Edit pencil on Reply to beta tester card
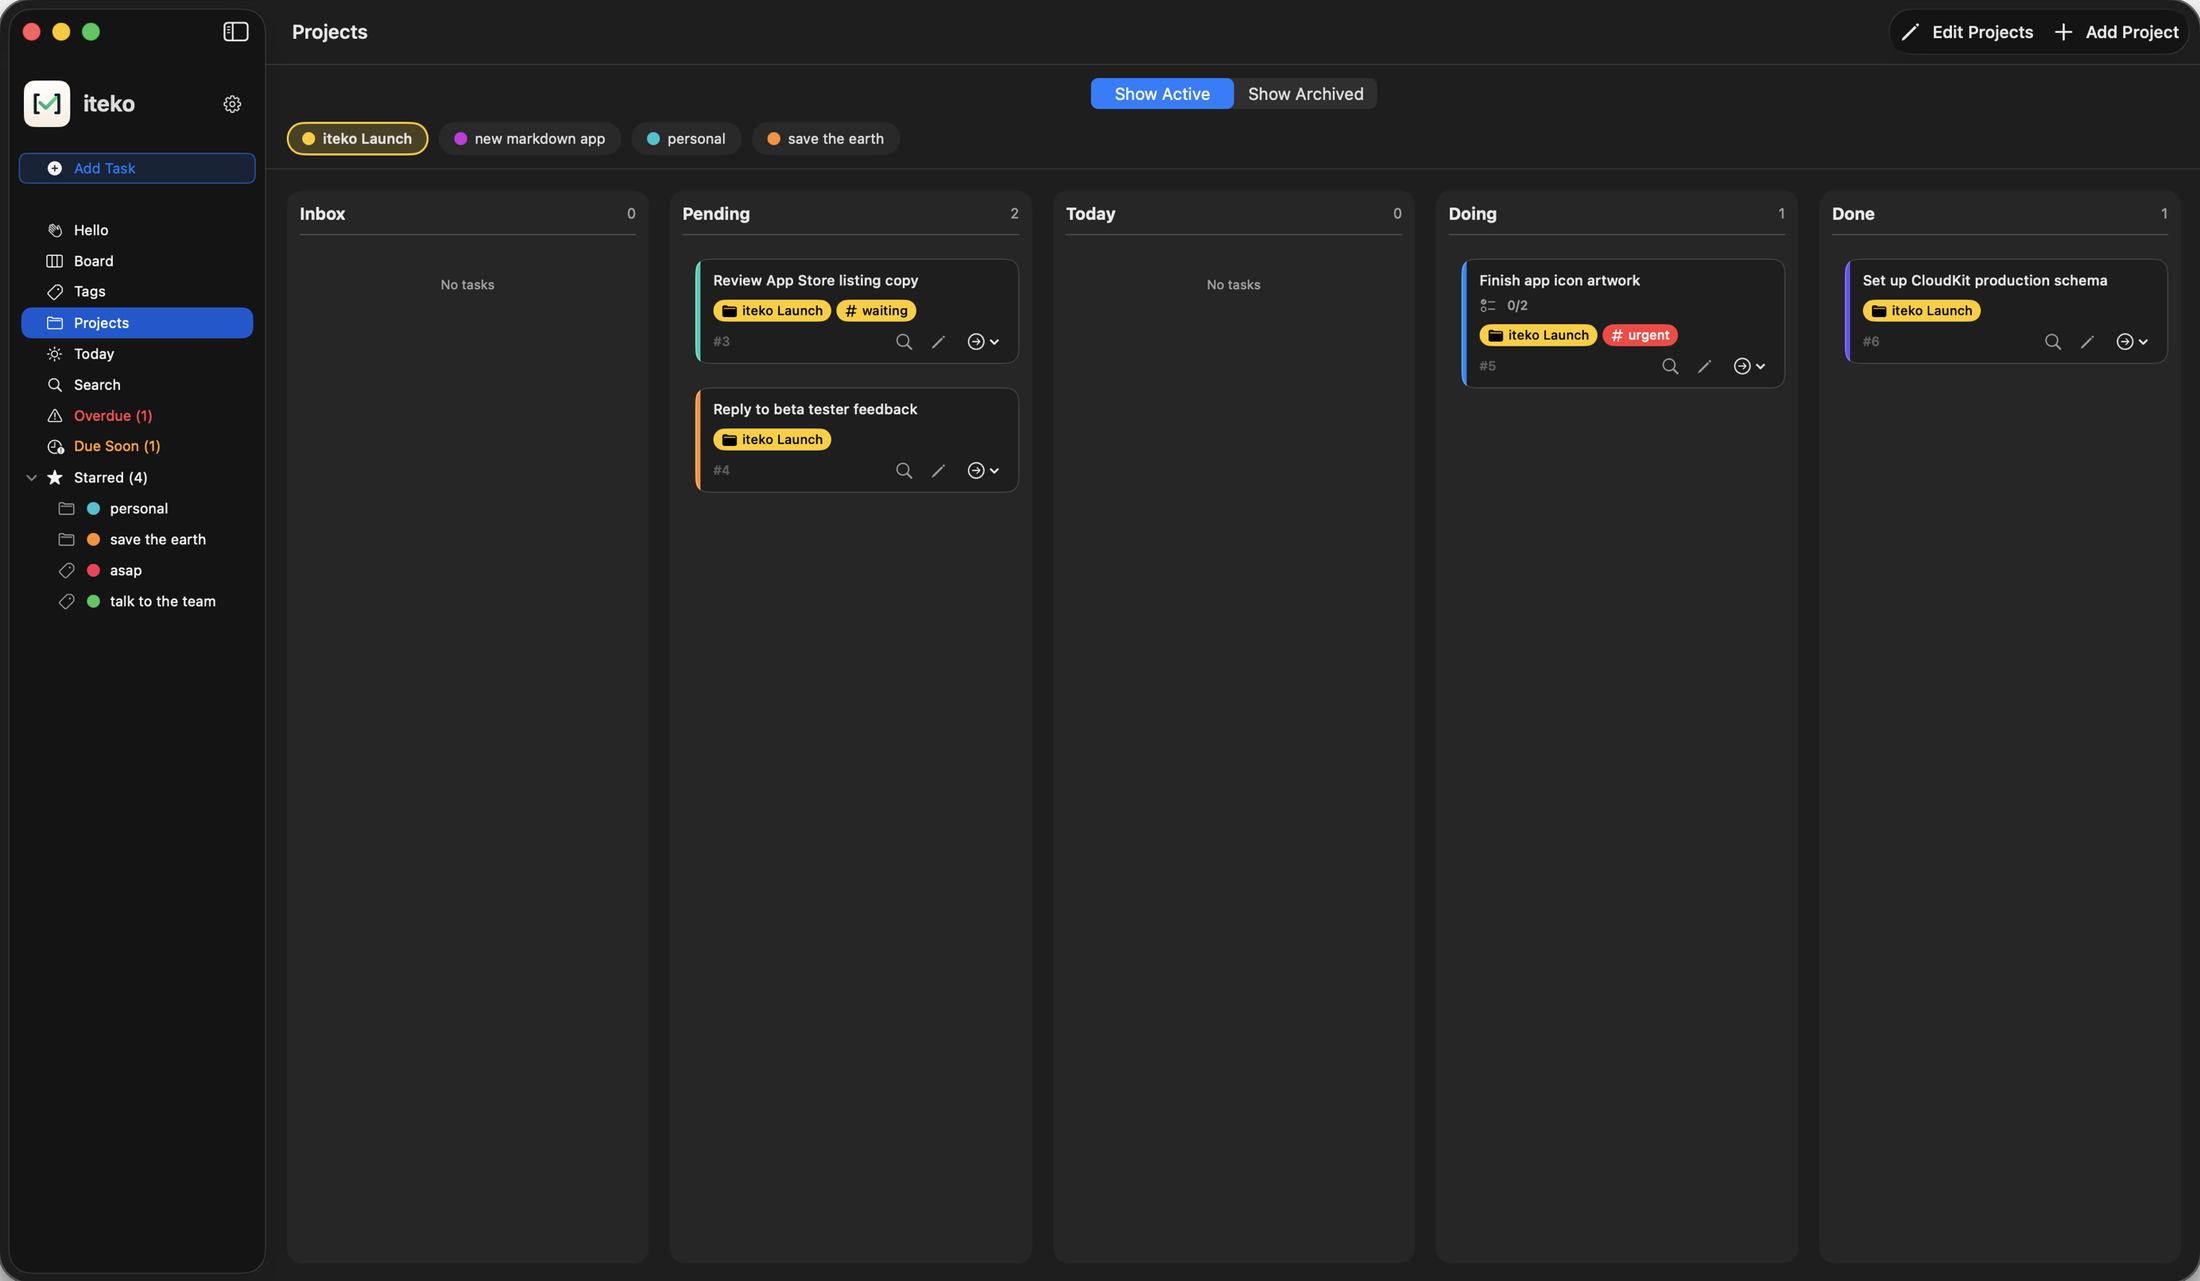Image resolution: width=2200 pixels, height=1281 pixels. (x=938, y=471)
